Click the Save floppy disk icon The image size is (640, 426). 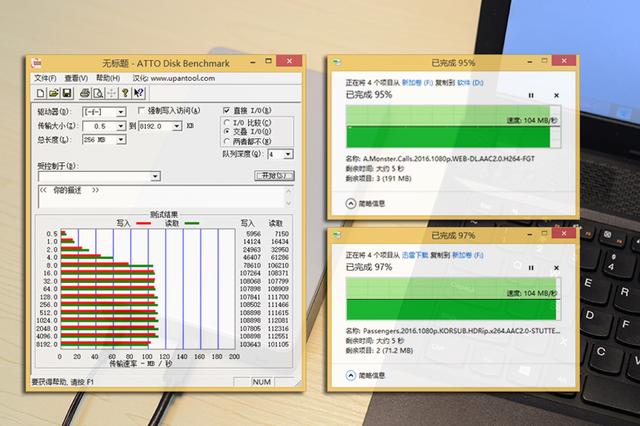point(66,94)
